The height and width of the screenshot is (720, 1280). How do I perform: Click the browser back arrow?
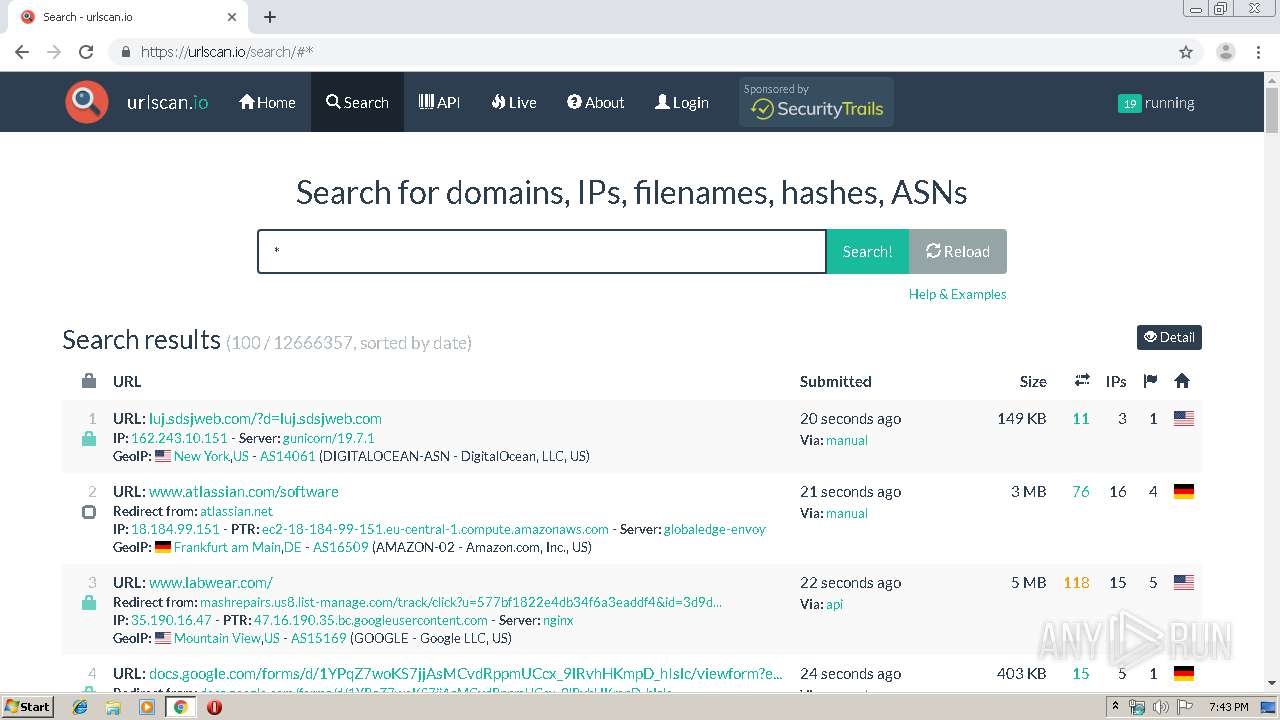(x=22, y=52)
